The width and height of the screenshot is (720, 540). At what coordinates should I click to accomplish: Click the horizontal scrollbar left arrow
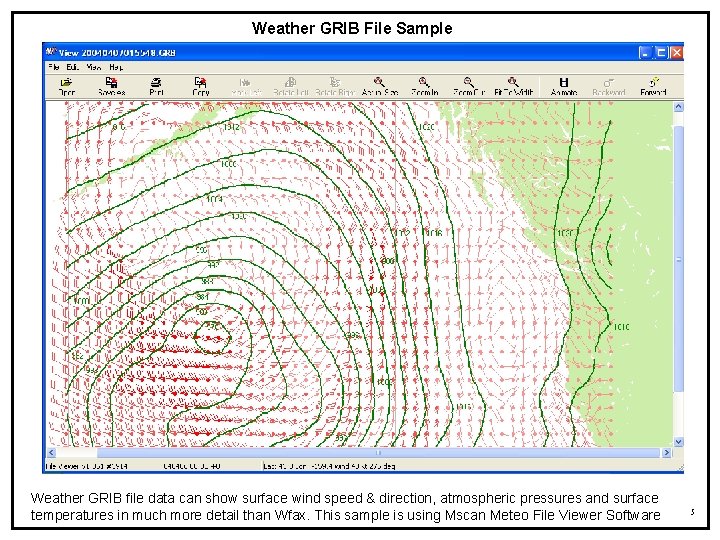[51, 453]
